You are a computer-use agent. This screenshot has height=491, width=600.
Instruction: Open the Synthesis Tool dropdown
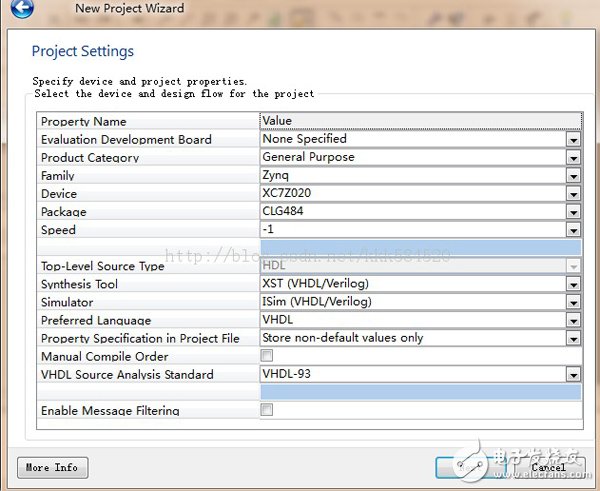[573, 284]
